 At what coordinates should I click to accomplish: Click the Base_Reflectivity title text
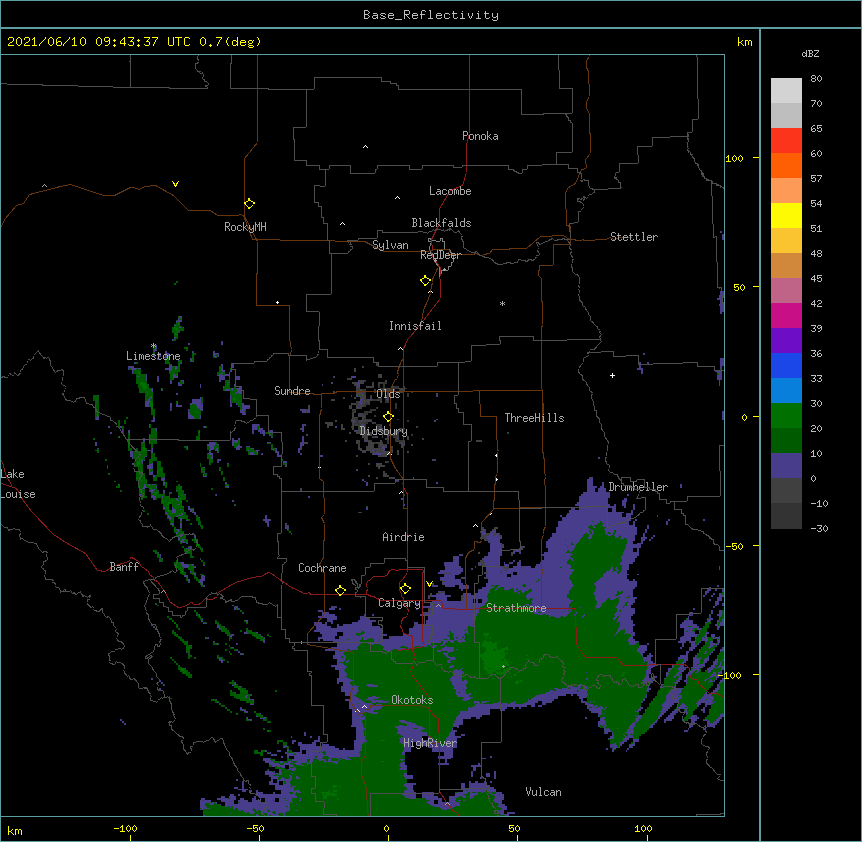[430, 15]
